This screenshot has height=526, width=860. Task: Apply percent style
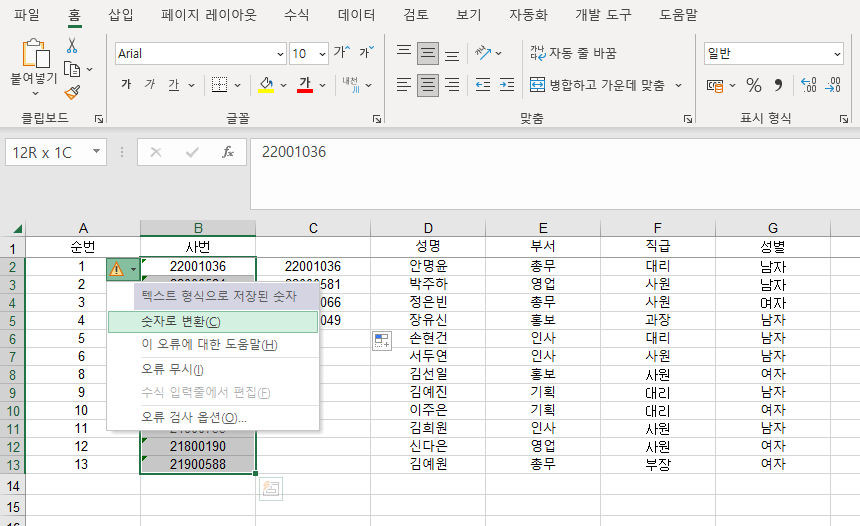coord(754,85)
